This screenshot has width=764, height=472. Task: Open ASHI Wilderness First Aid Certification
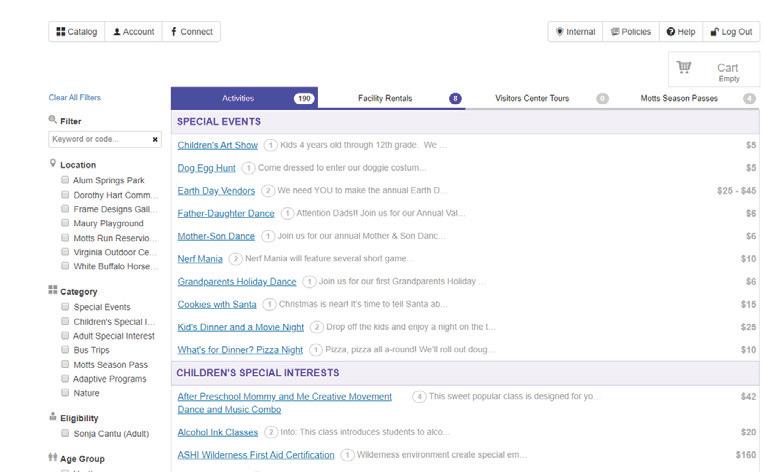tap(256, 455)
